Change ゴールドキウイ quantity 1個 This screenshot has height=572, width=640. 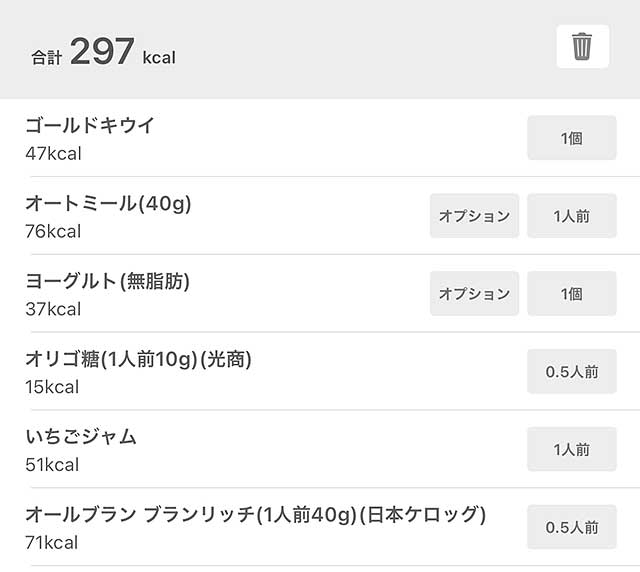[571, 138]
